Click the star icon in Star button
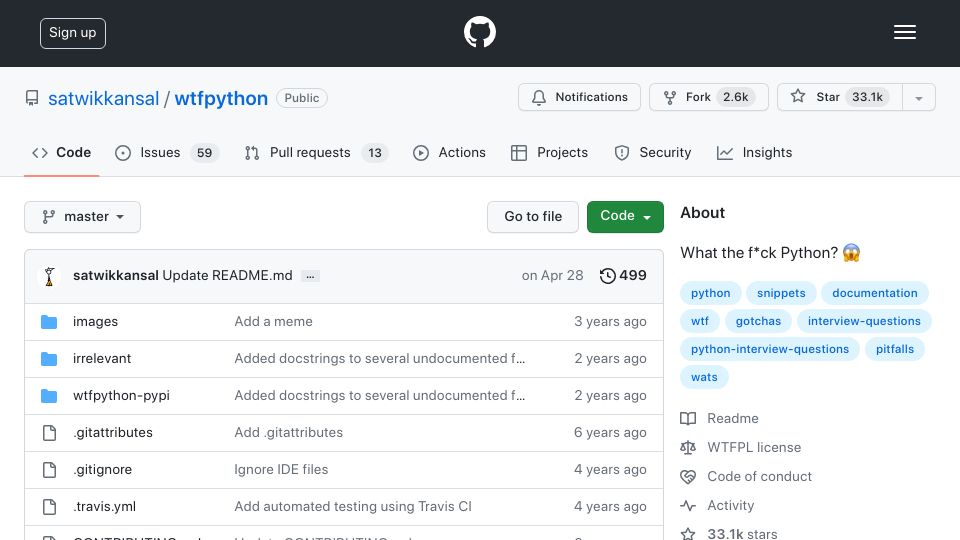 798,96
